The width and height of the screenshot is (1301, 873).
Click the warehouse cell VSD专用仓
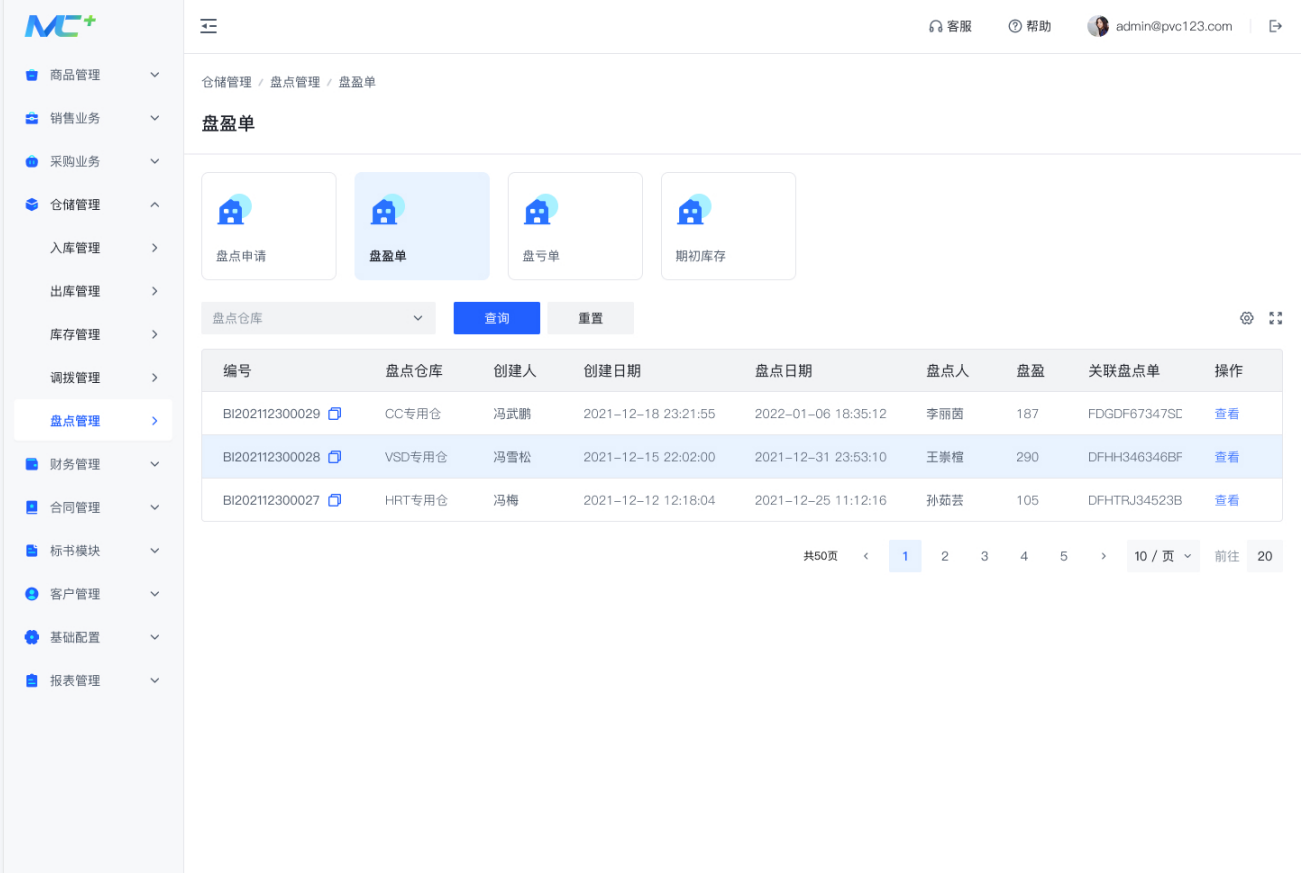tap(417, 457)
